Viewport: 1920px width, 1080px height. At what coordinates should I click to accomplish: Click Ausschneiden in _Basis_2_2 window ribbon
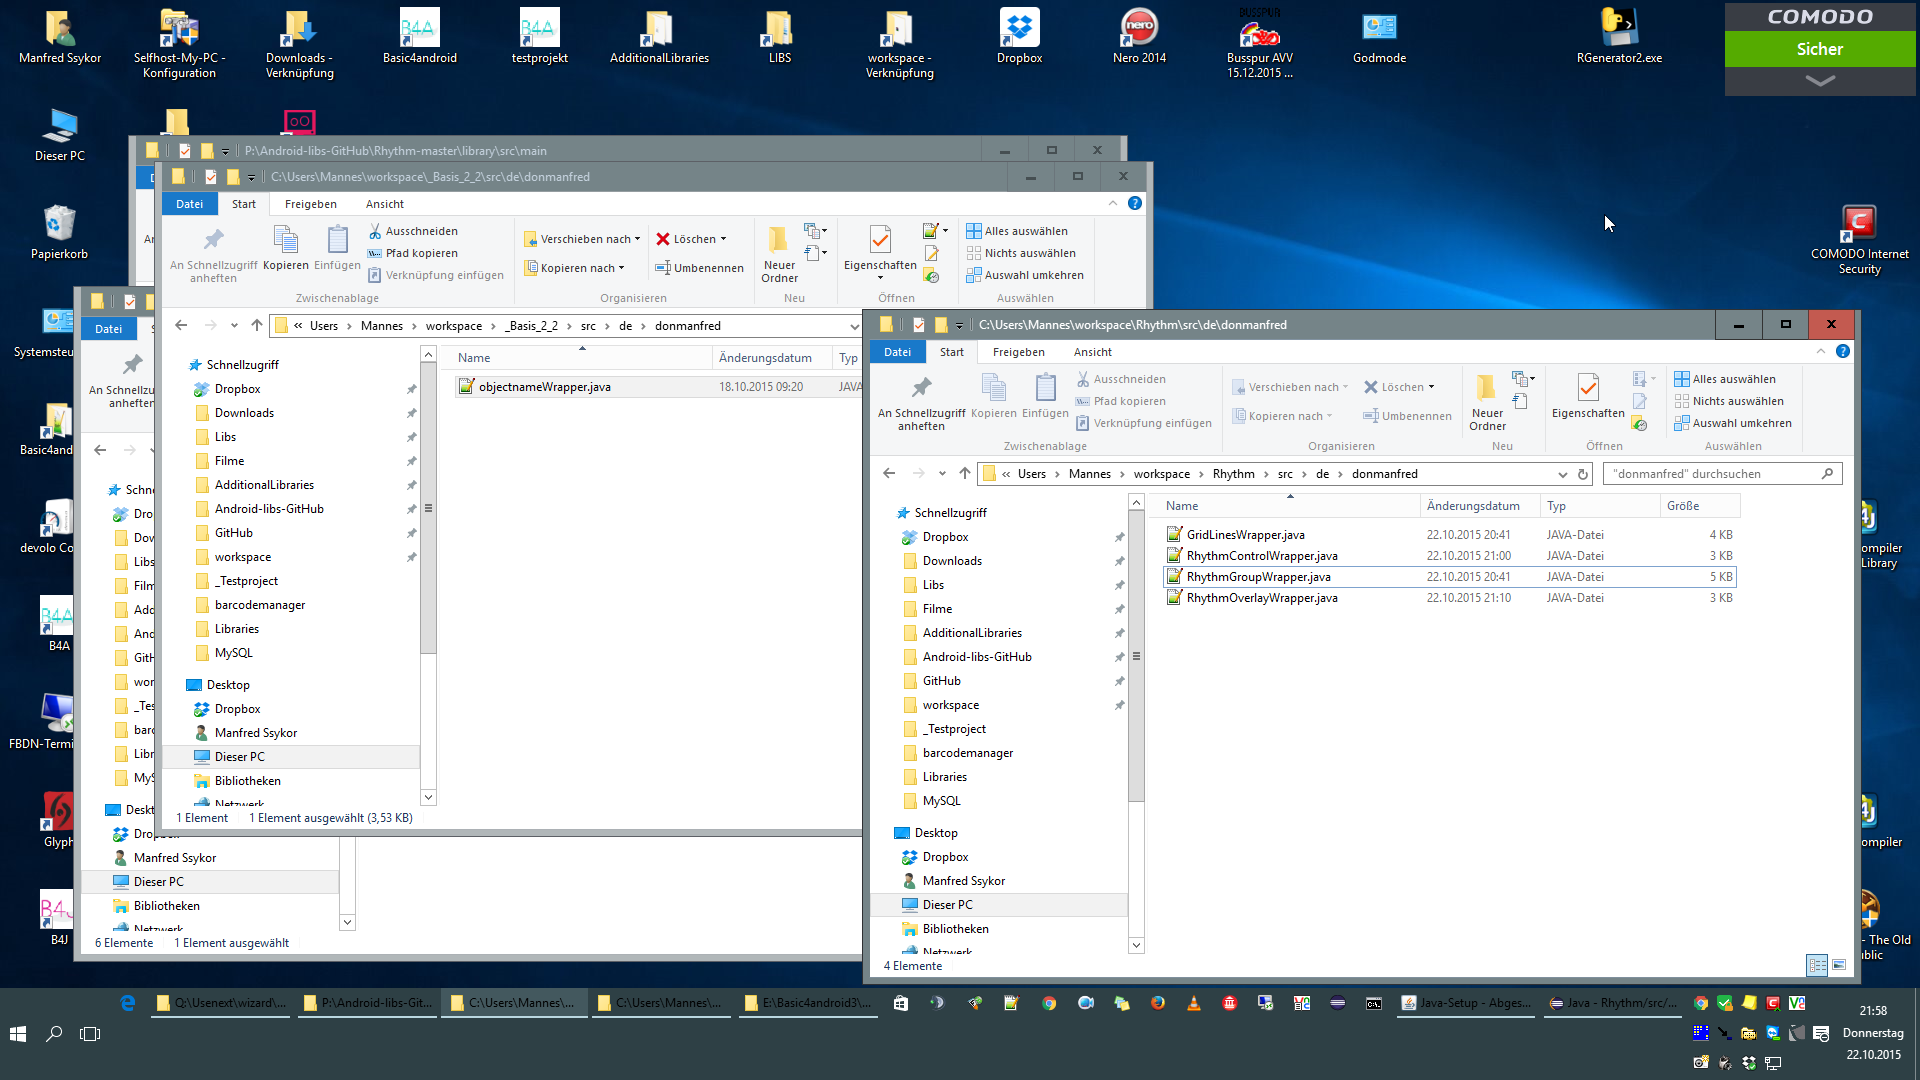(x=421, y=231)
